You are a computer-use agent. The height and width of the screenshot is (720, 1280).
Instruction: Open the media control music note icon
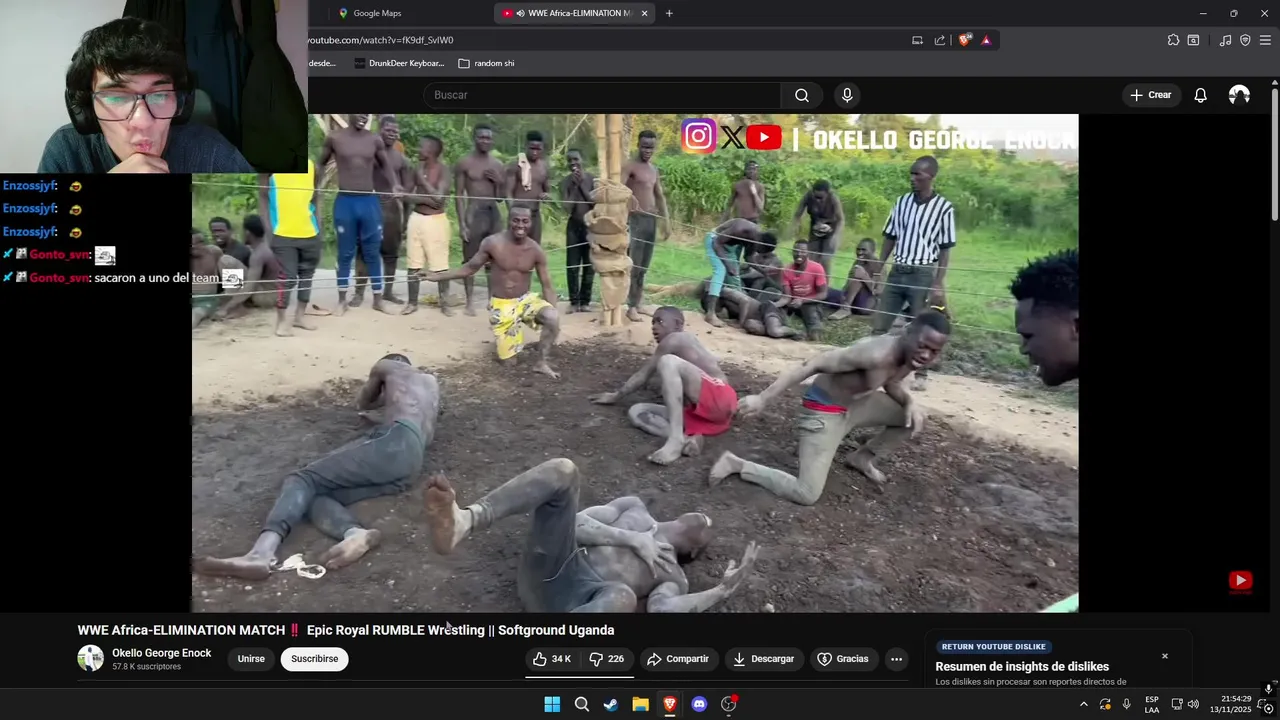click(x=1225, y=40)
